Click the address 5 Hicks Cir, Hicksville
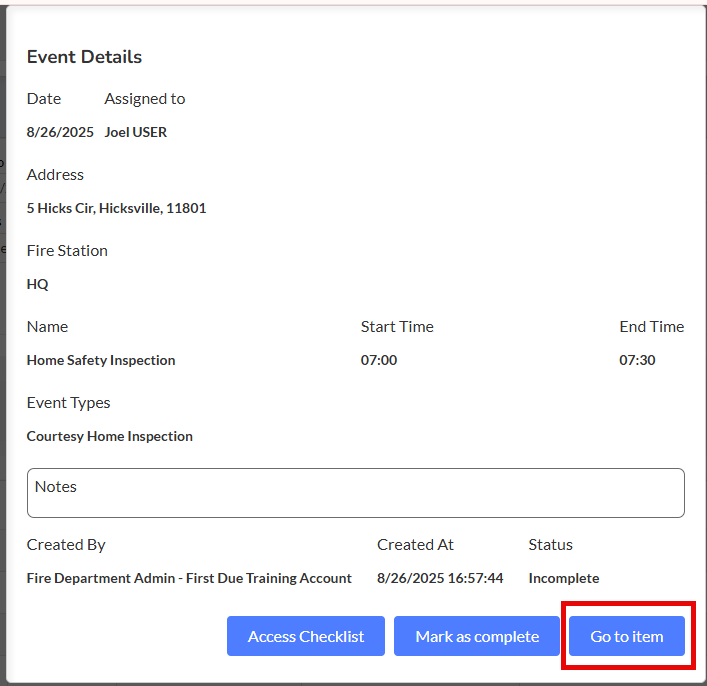This screenshot has width=707, height=686. [x=116, y=208]
